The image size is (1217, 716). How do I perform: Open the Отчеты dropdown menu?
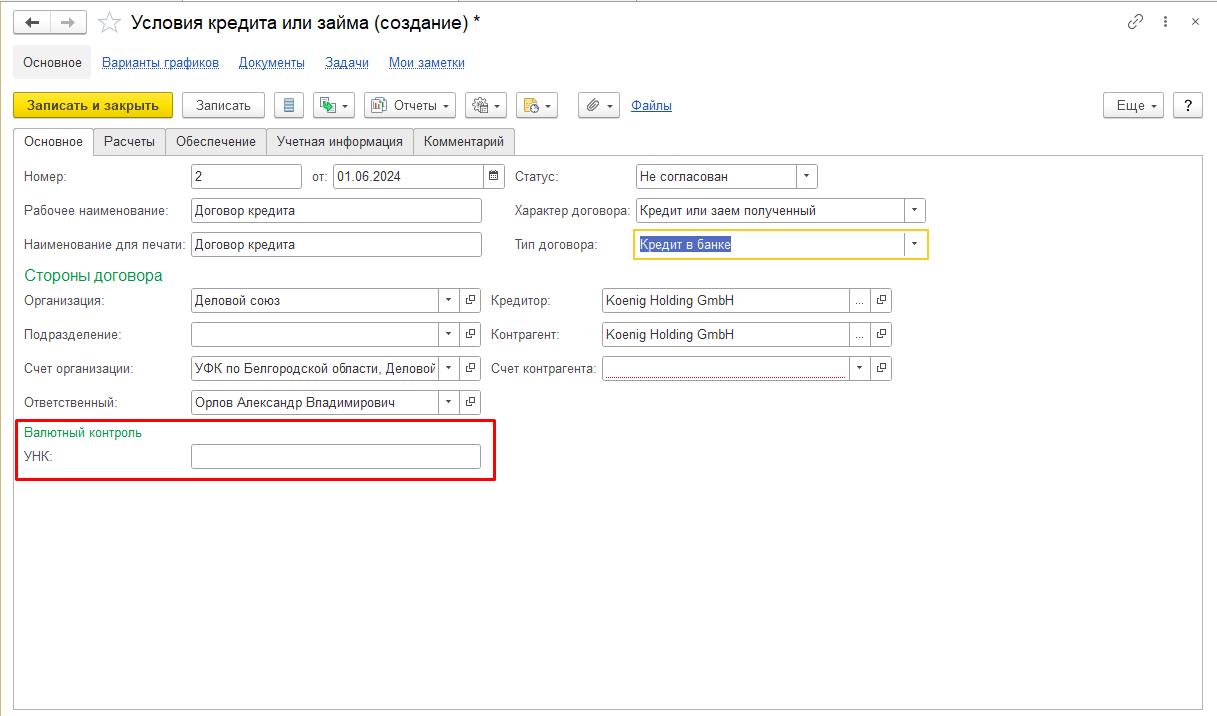click(x=410, y=105)
